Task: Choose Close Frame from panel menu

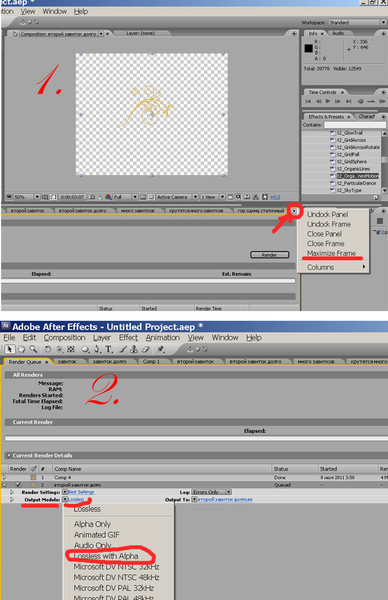Action: coord(326,244)
